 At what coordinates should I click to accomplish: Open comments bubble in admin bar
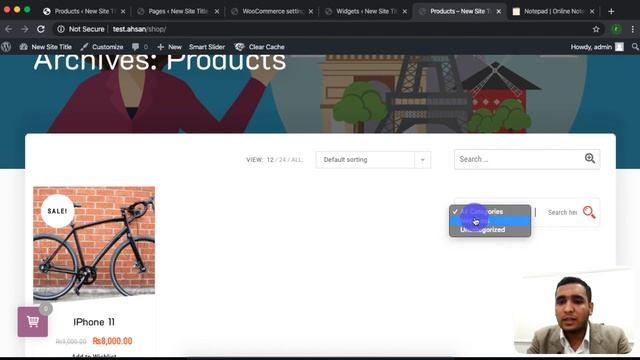[139, 47]
